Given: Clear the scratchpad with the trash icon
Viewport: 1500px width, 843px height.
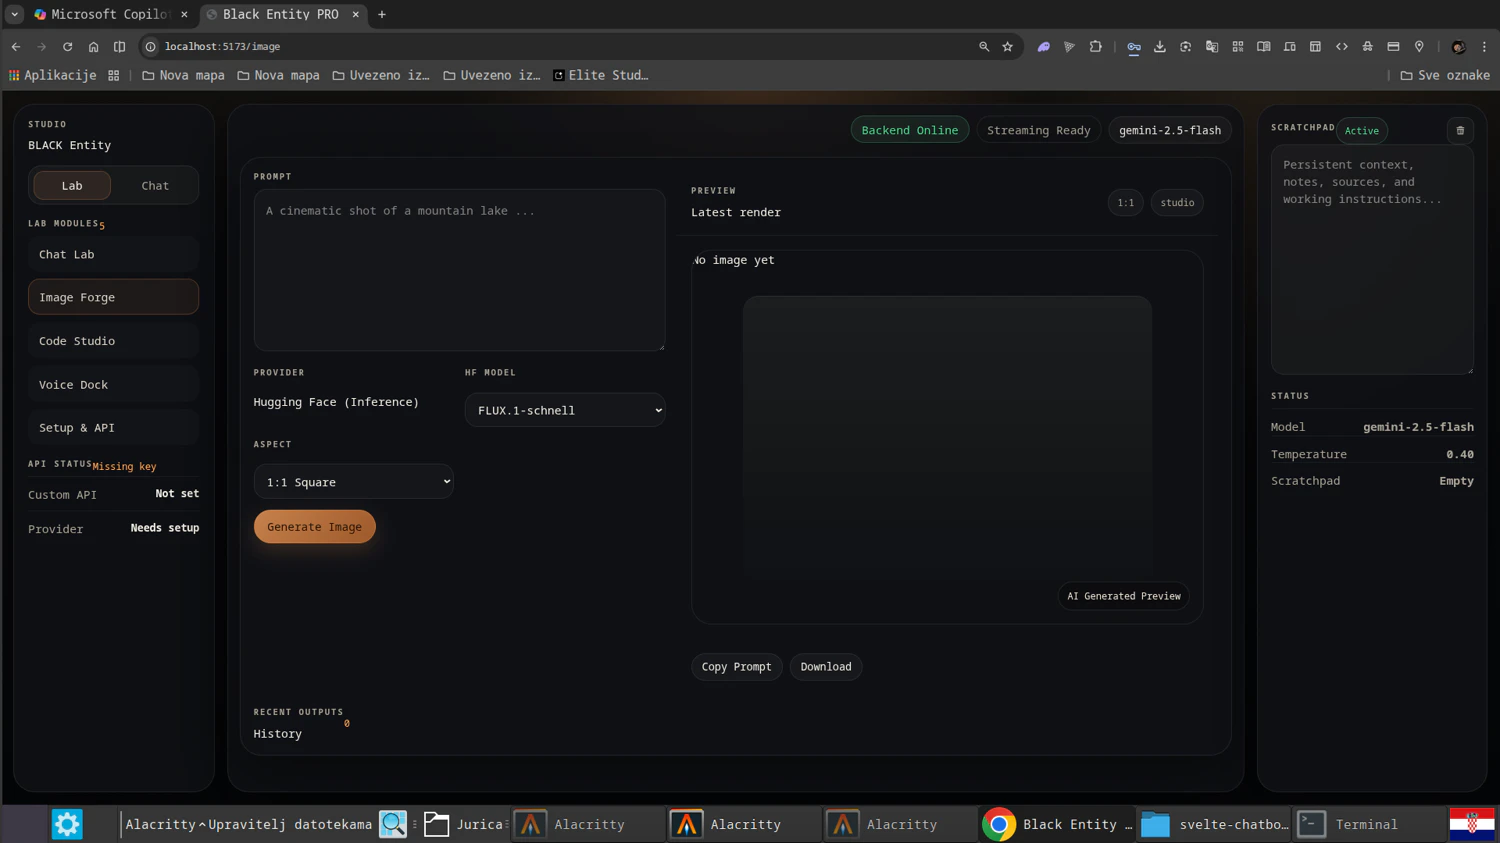Looking at the screenshot, I should pyautogui.click(x=1460, y=130).
